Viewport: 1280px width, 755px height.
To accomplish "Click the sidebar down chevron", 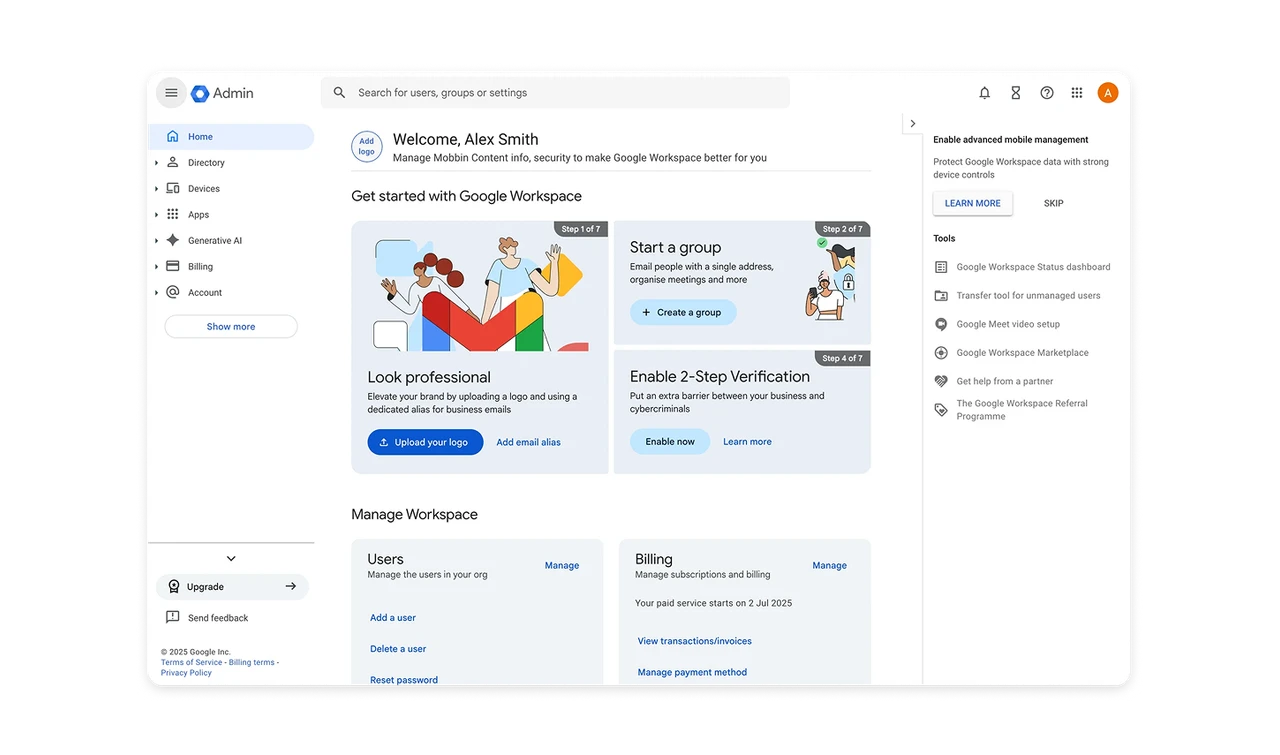I will pos(231,559).
